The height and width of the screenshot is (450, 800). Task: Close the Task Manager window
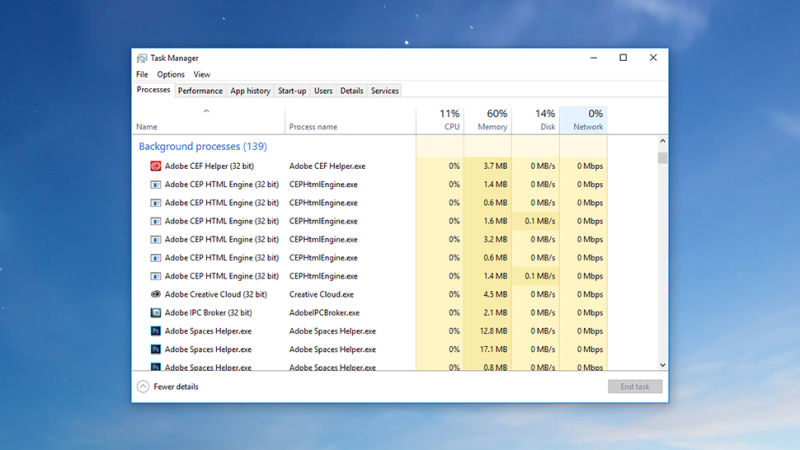tap(653, 58)
